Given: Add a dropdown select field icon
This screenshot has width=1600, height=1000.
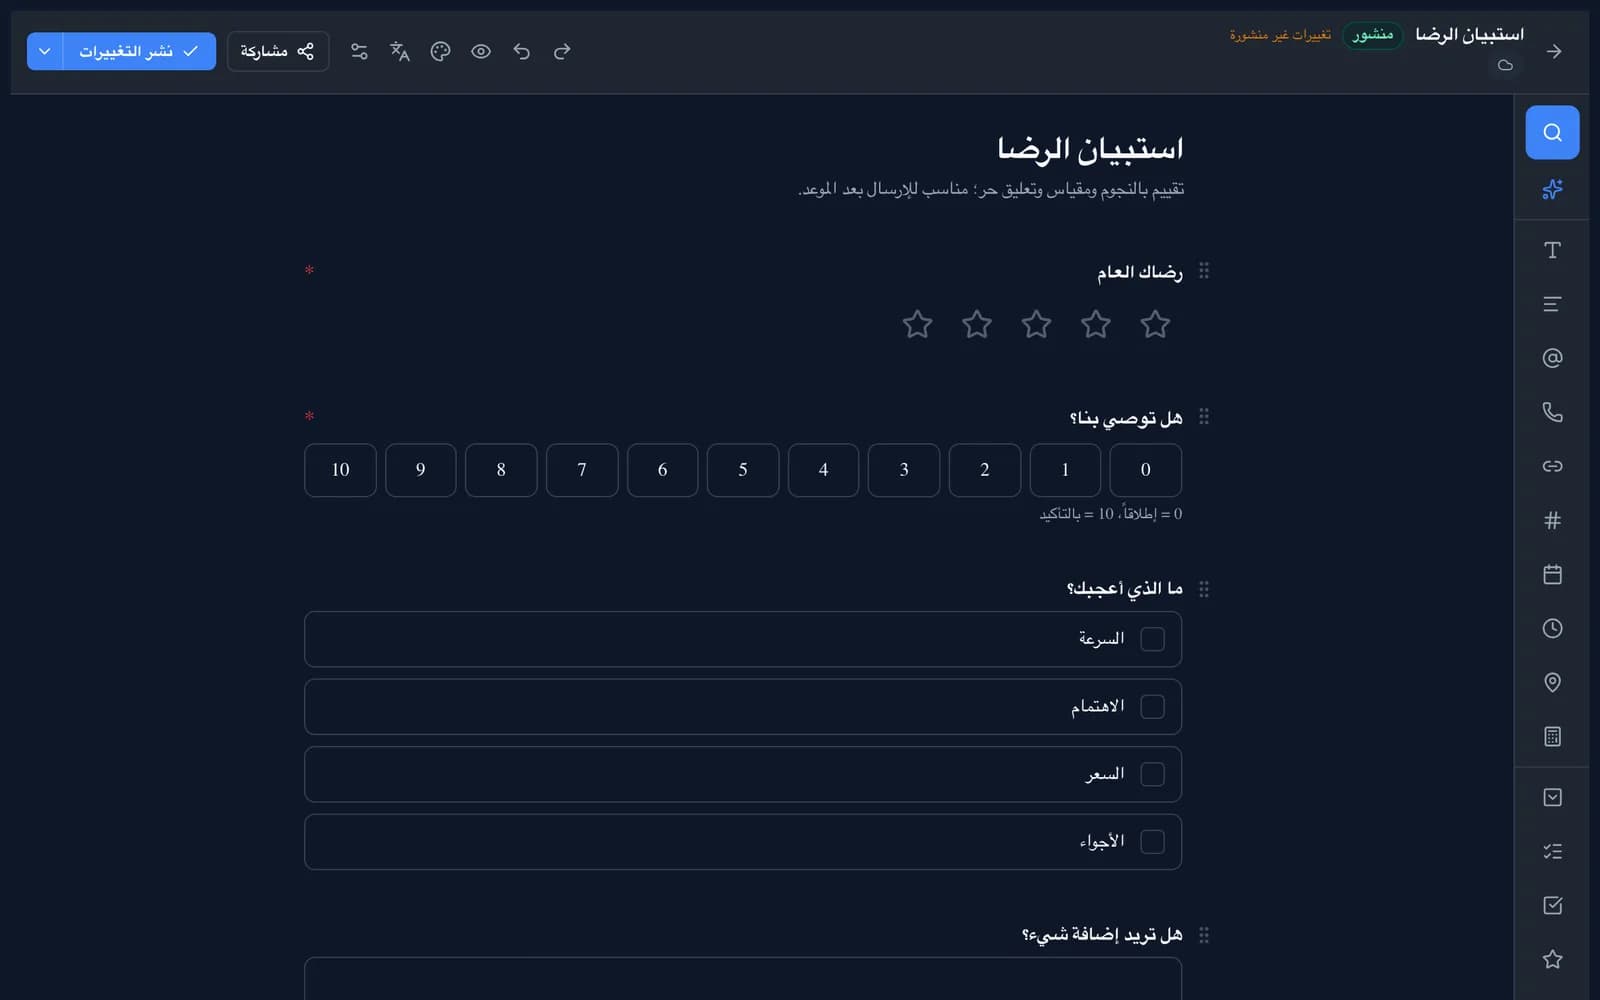Looking at the screenshot, I should [1552, 797].
